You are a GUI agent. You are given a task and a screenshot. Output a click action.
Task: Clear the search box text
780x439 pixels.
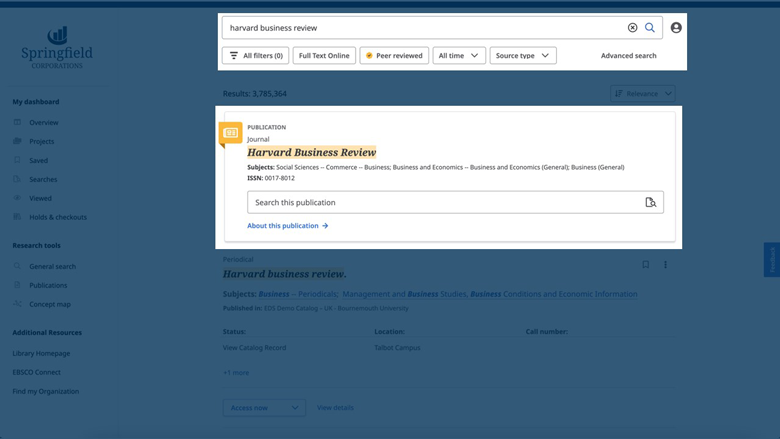632,28
